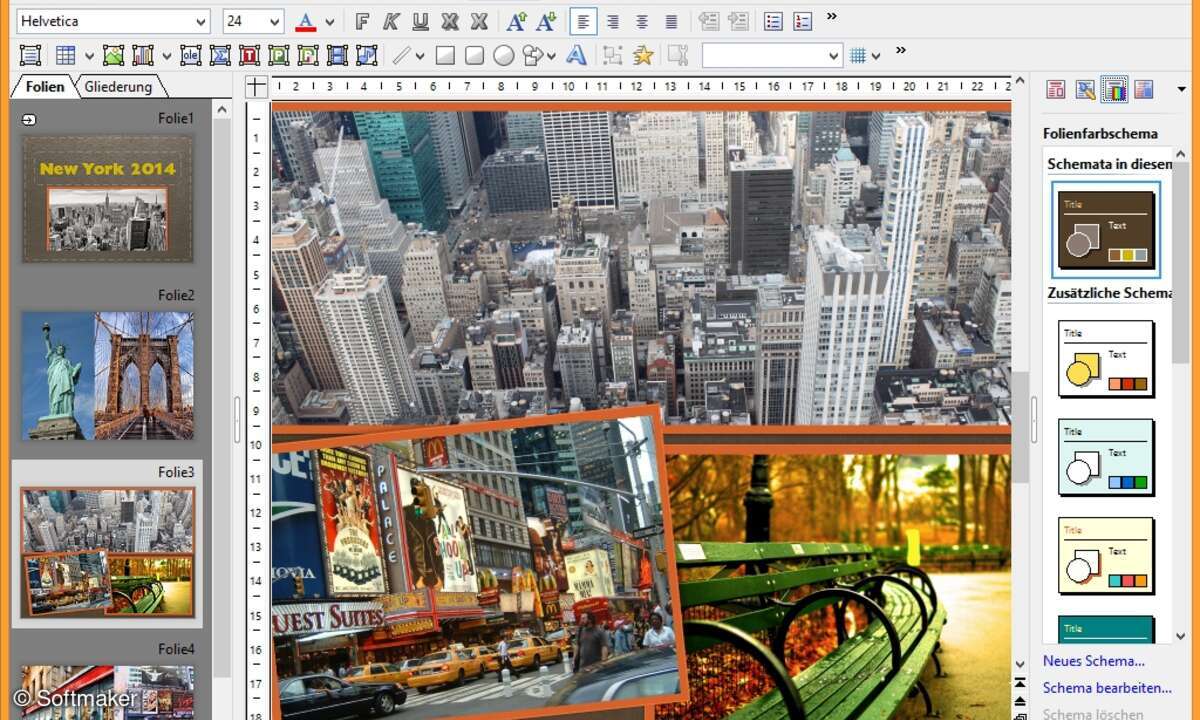Insert chart frame icon

point(142,56)
